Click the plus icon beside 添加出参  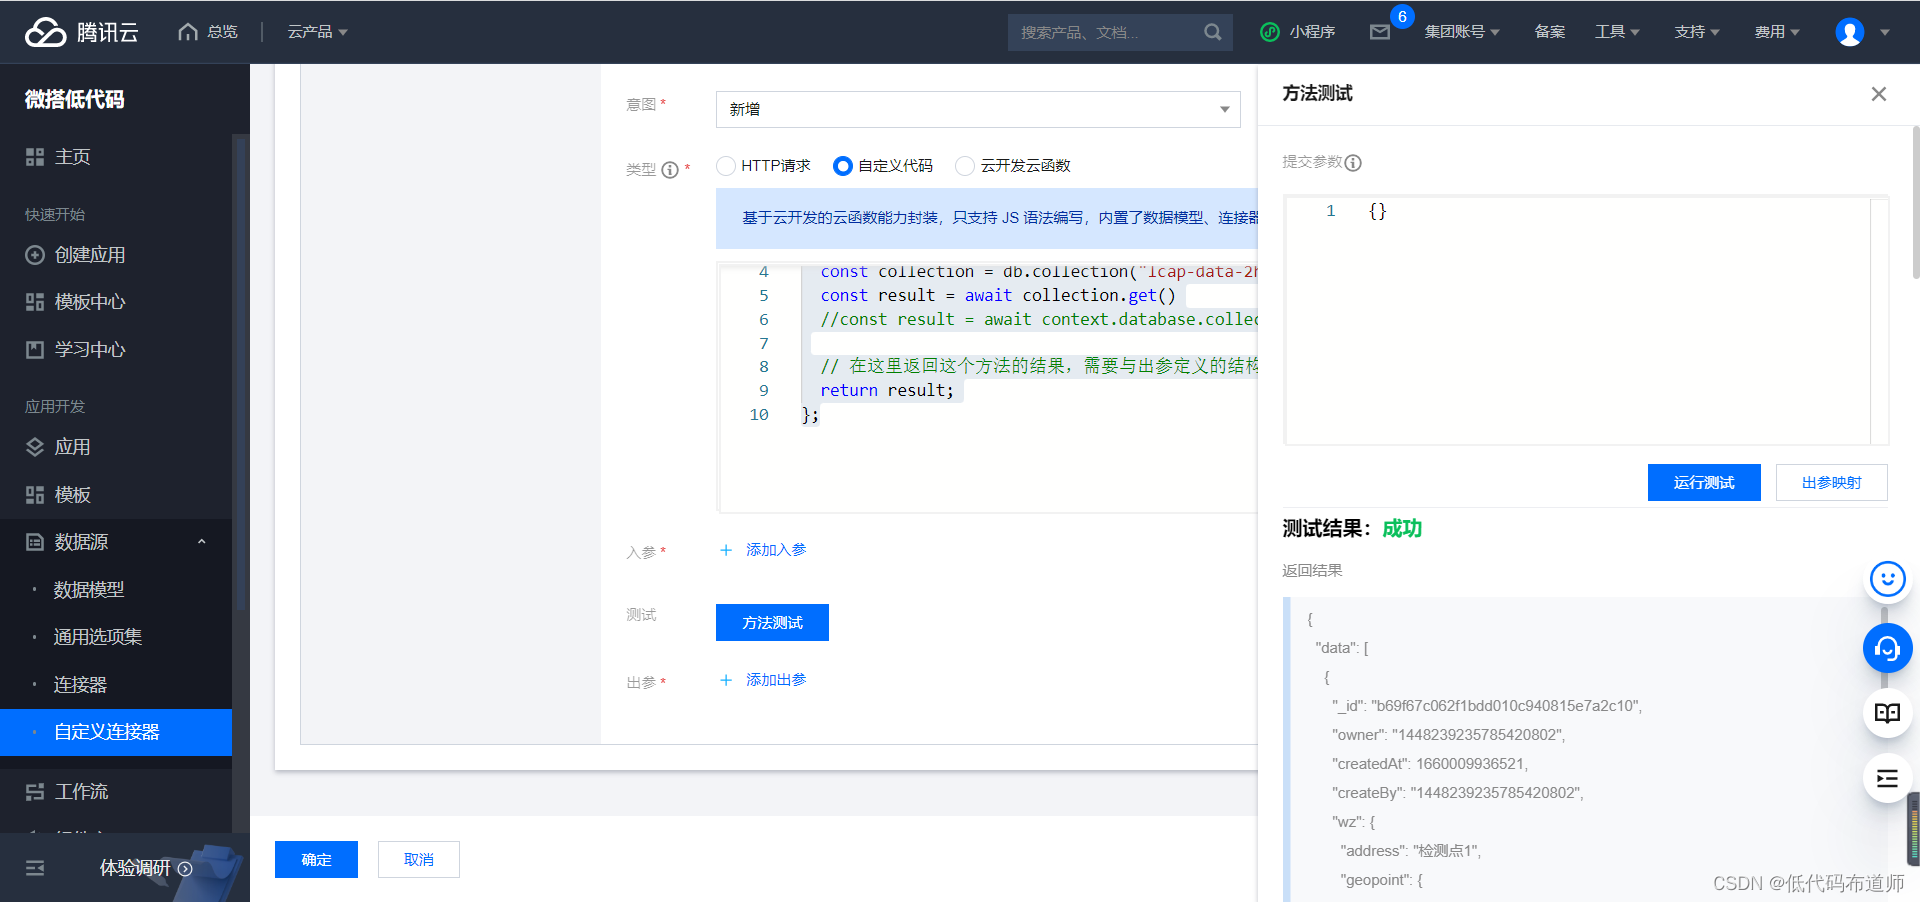point(727,680)
